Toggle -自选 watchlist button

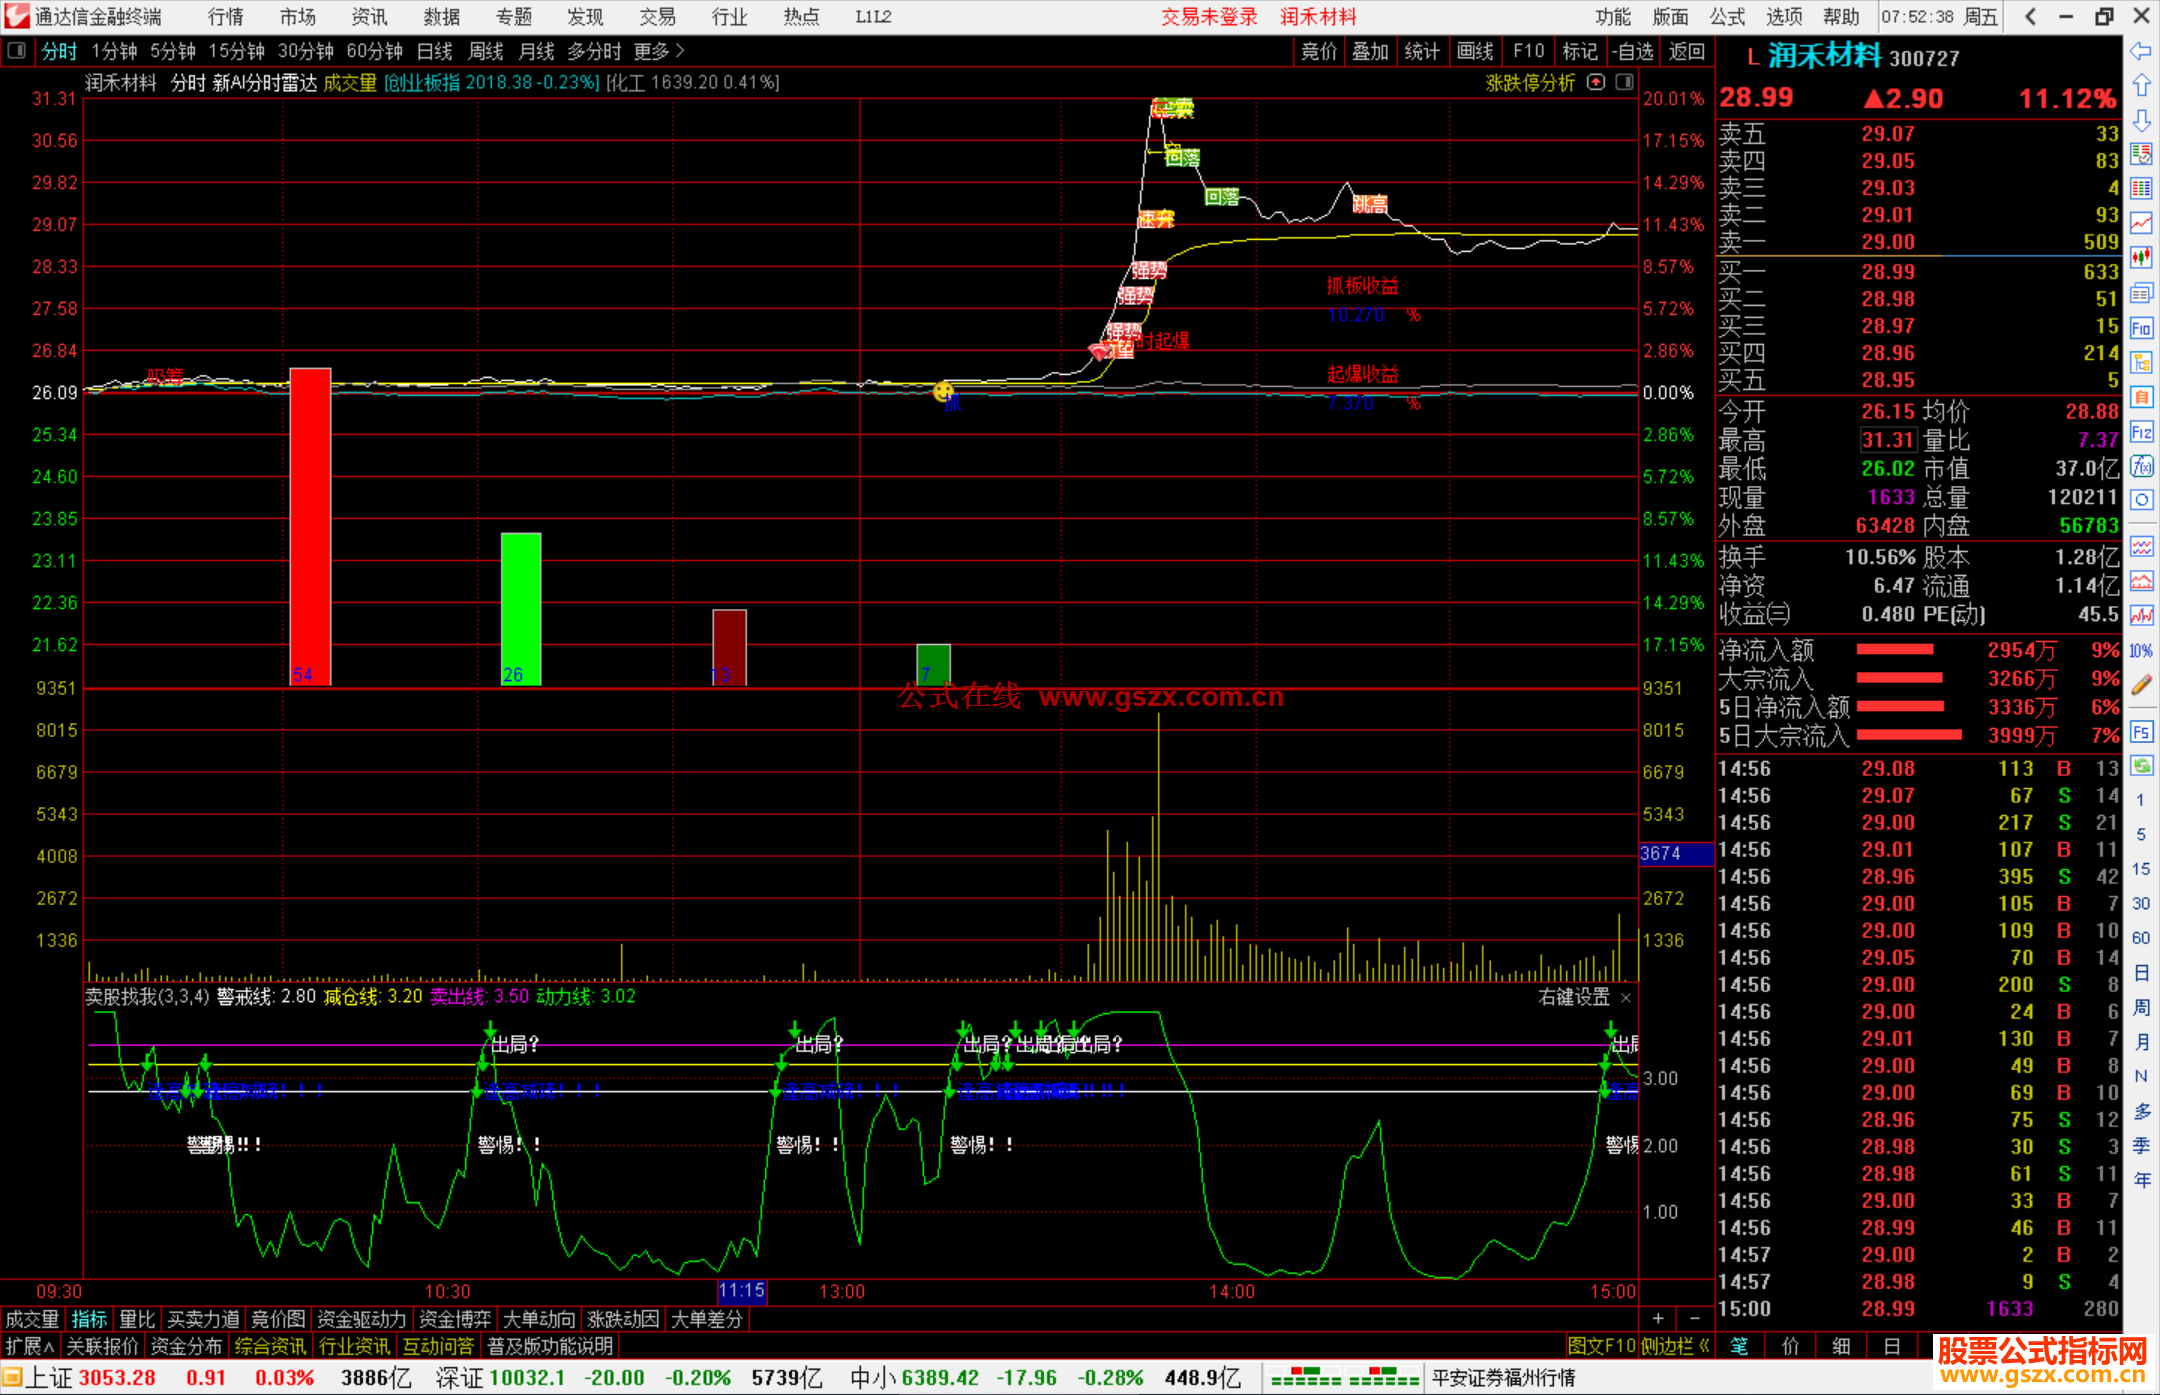[x=1633, y=51]
